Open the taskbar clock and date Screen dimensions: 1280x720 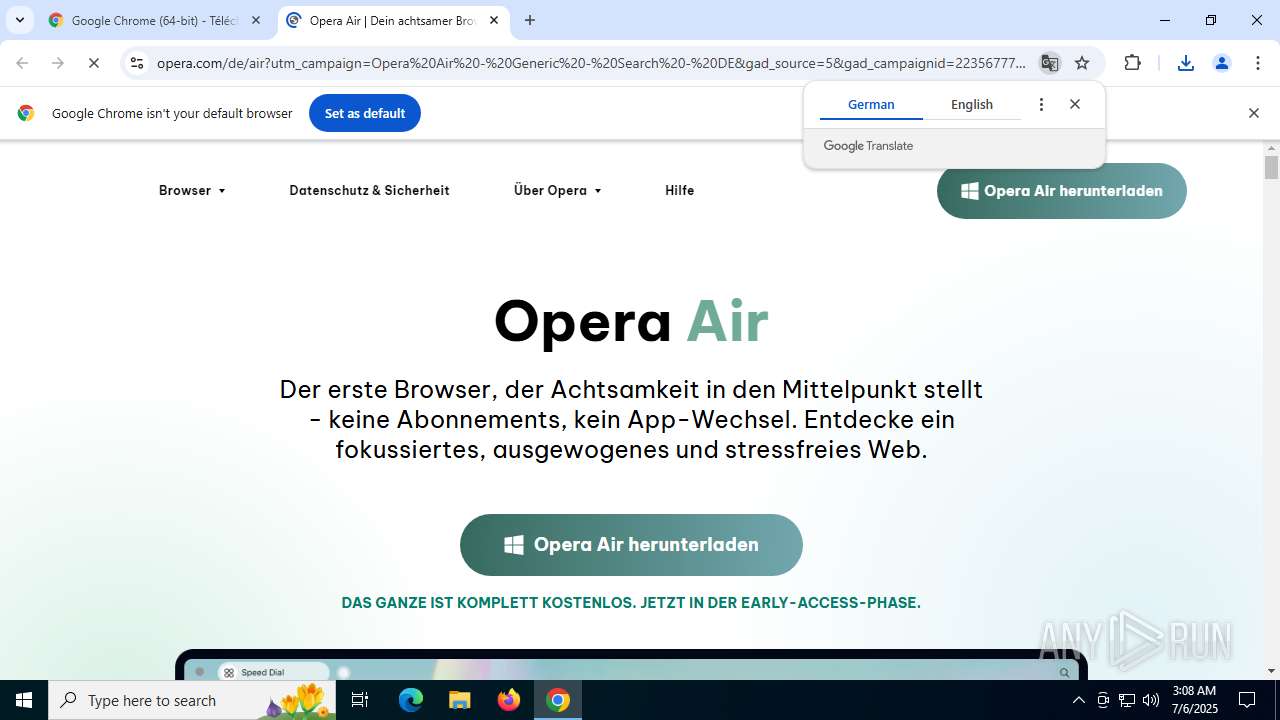coord(1194,700)
